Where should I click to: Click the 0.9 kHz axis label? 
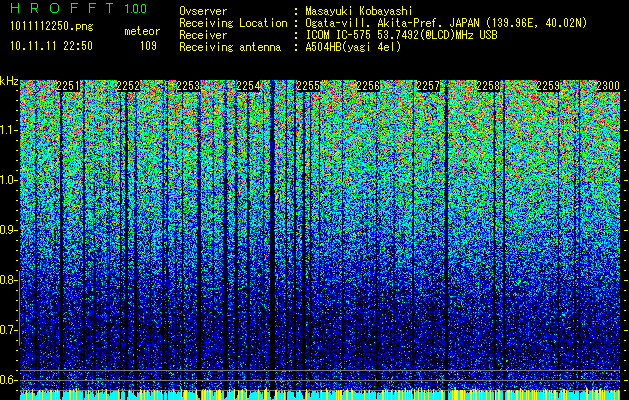click(x=8, y=230)
